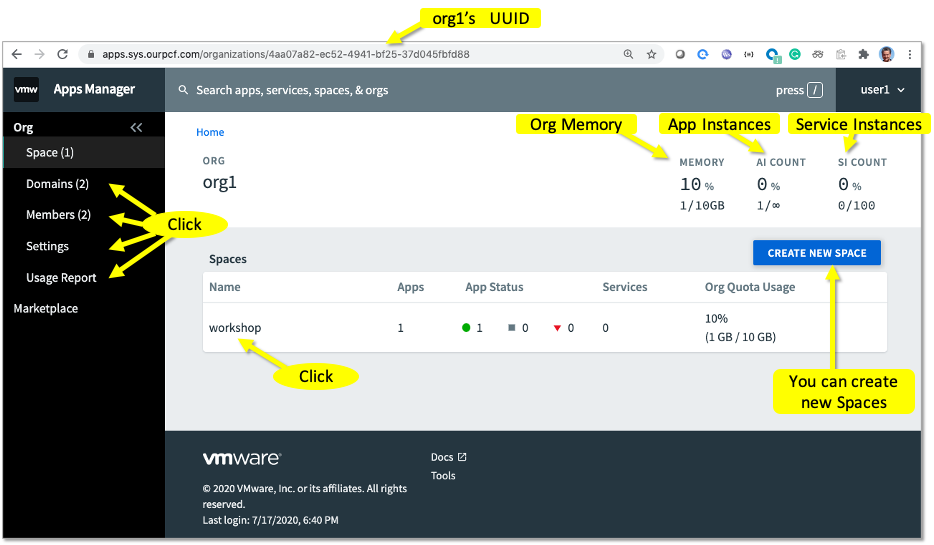Open the blue ring extension with alert badge

pyautogui.click(x=773, y=55)
